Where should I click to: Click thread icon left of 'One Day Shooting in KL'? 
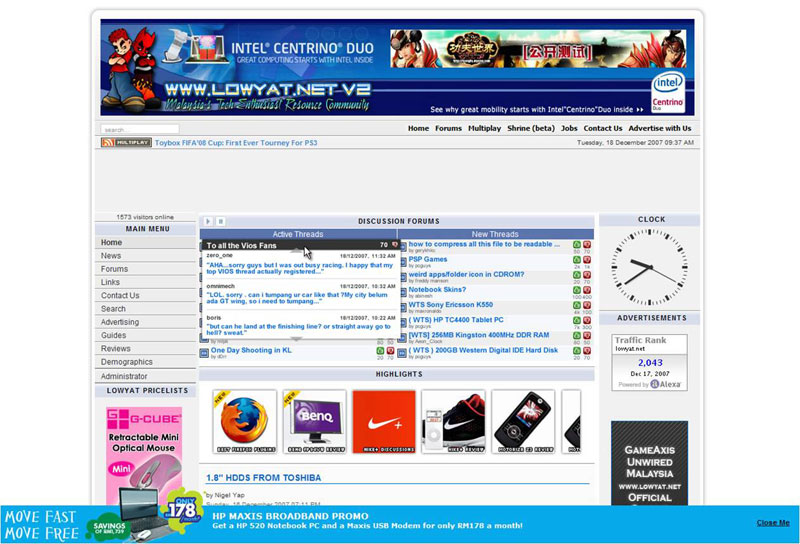(x=204, y=353)
